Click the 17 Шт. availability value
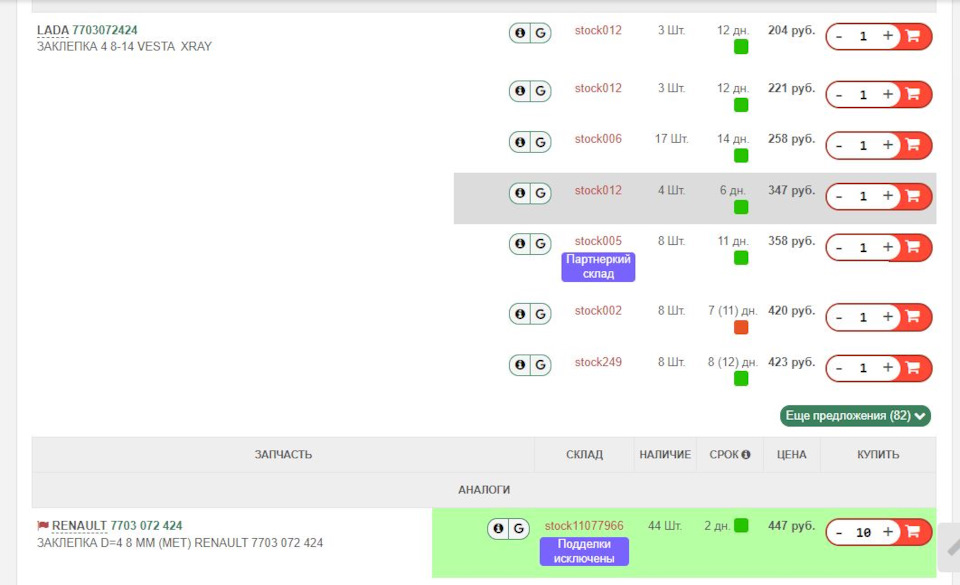960x585 pixels. pos(672,139)
